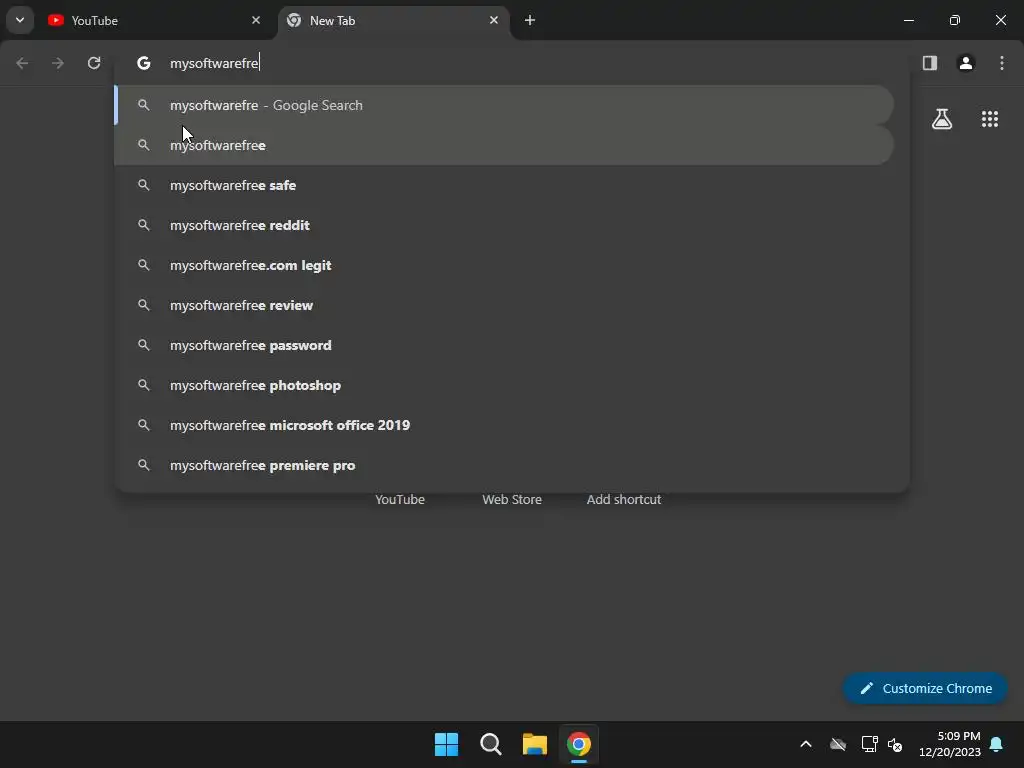Viewport: 1024px width, 768px height.
Task: Toggle the Chrome side panel
Action: (x=929, y=63)
